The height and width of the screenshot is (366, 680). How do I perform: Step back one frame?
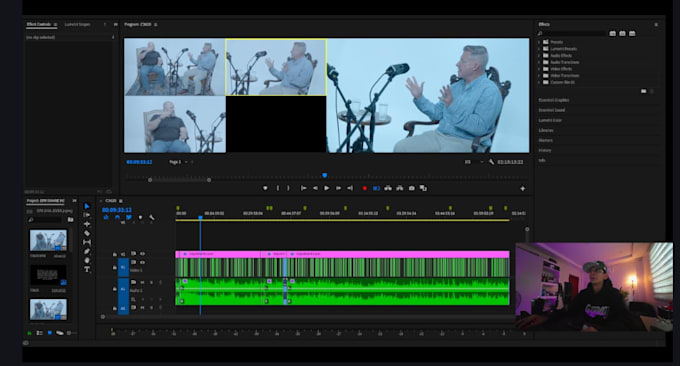[x=315, y=188]
